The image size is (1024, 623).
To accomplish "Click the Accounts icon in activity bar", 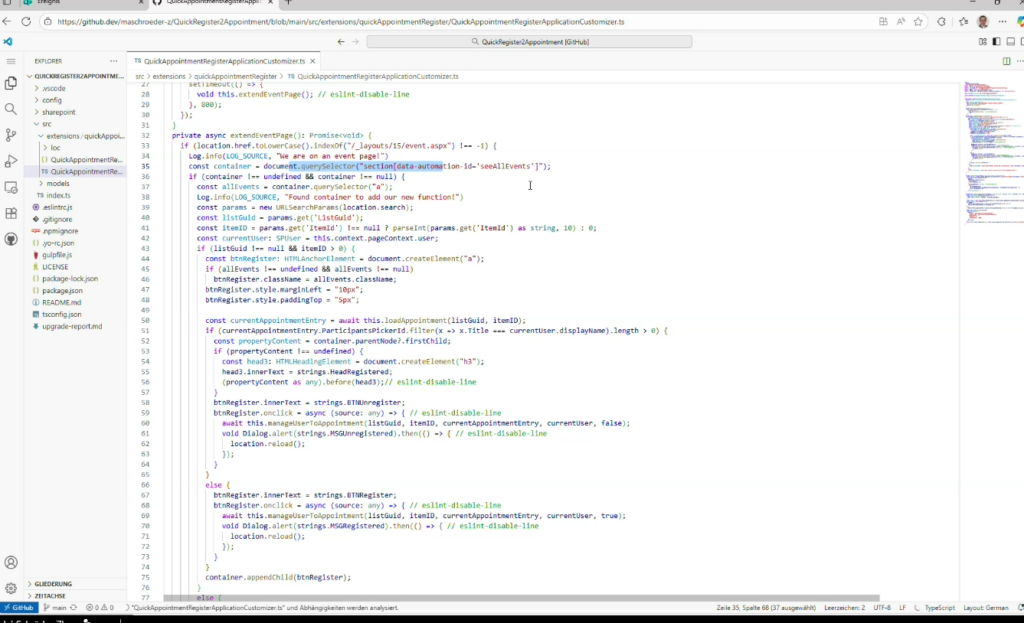I will click(x=11, y=563).
